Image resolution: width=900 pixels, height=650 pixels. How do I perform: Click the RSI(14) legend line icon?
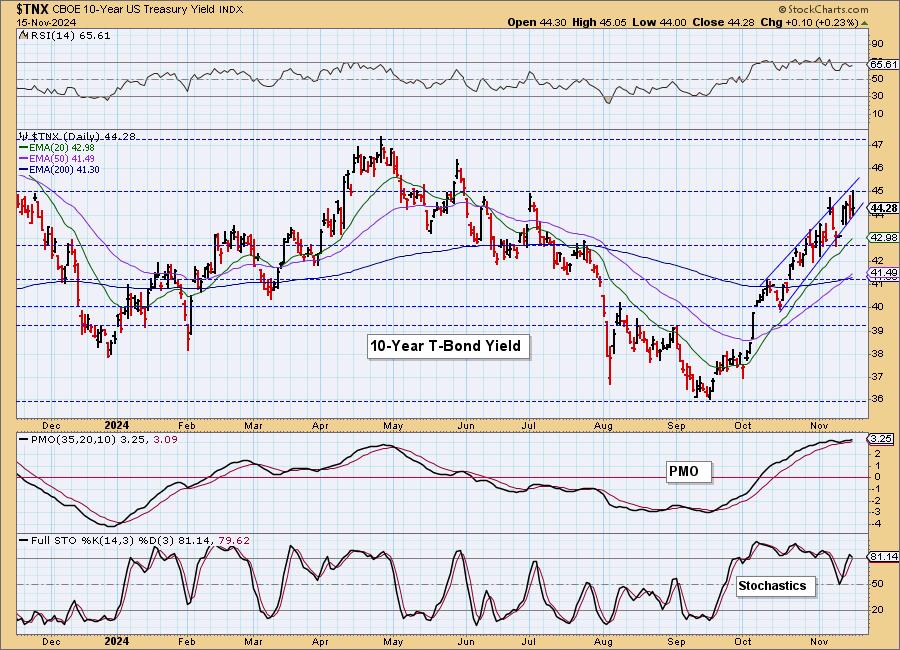(x=22, y=35)
